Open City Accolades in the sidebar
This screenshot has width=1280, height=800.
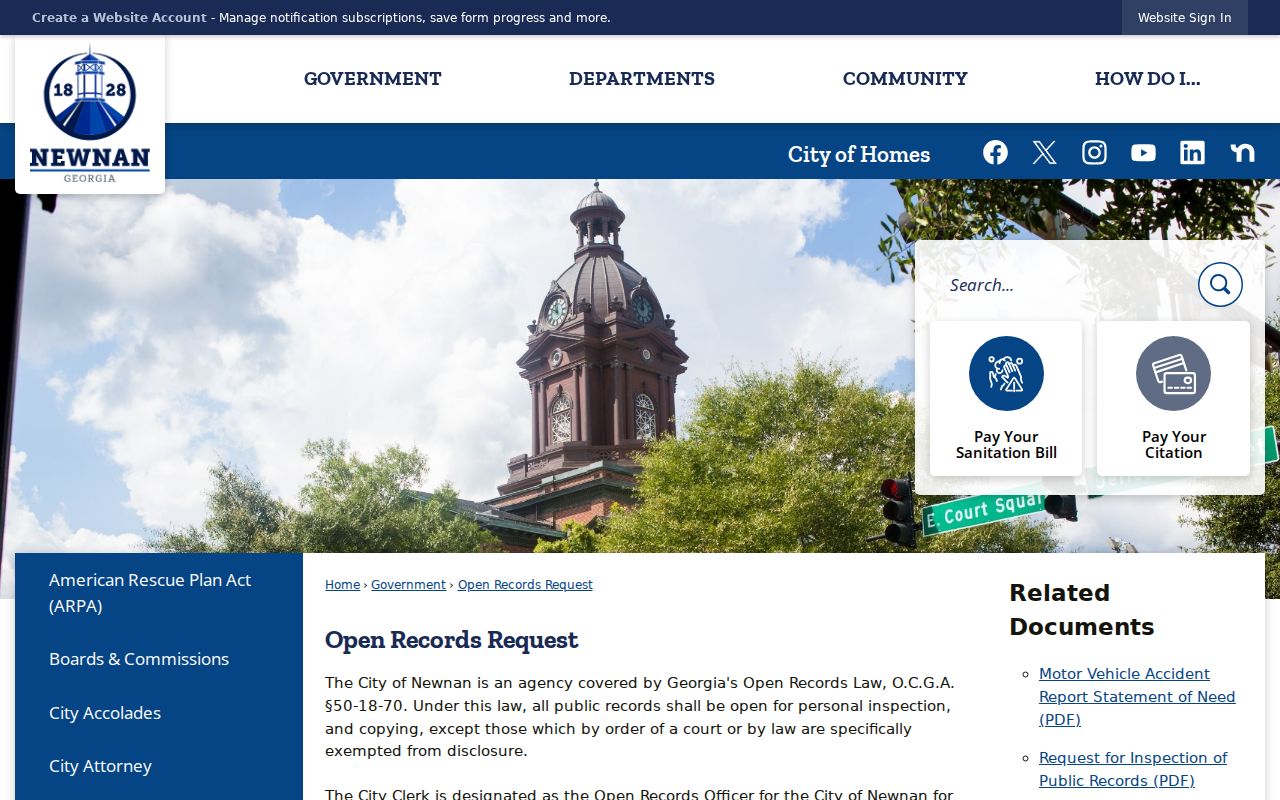click(x=158, y=713)
